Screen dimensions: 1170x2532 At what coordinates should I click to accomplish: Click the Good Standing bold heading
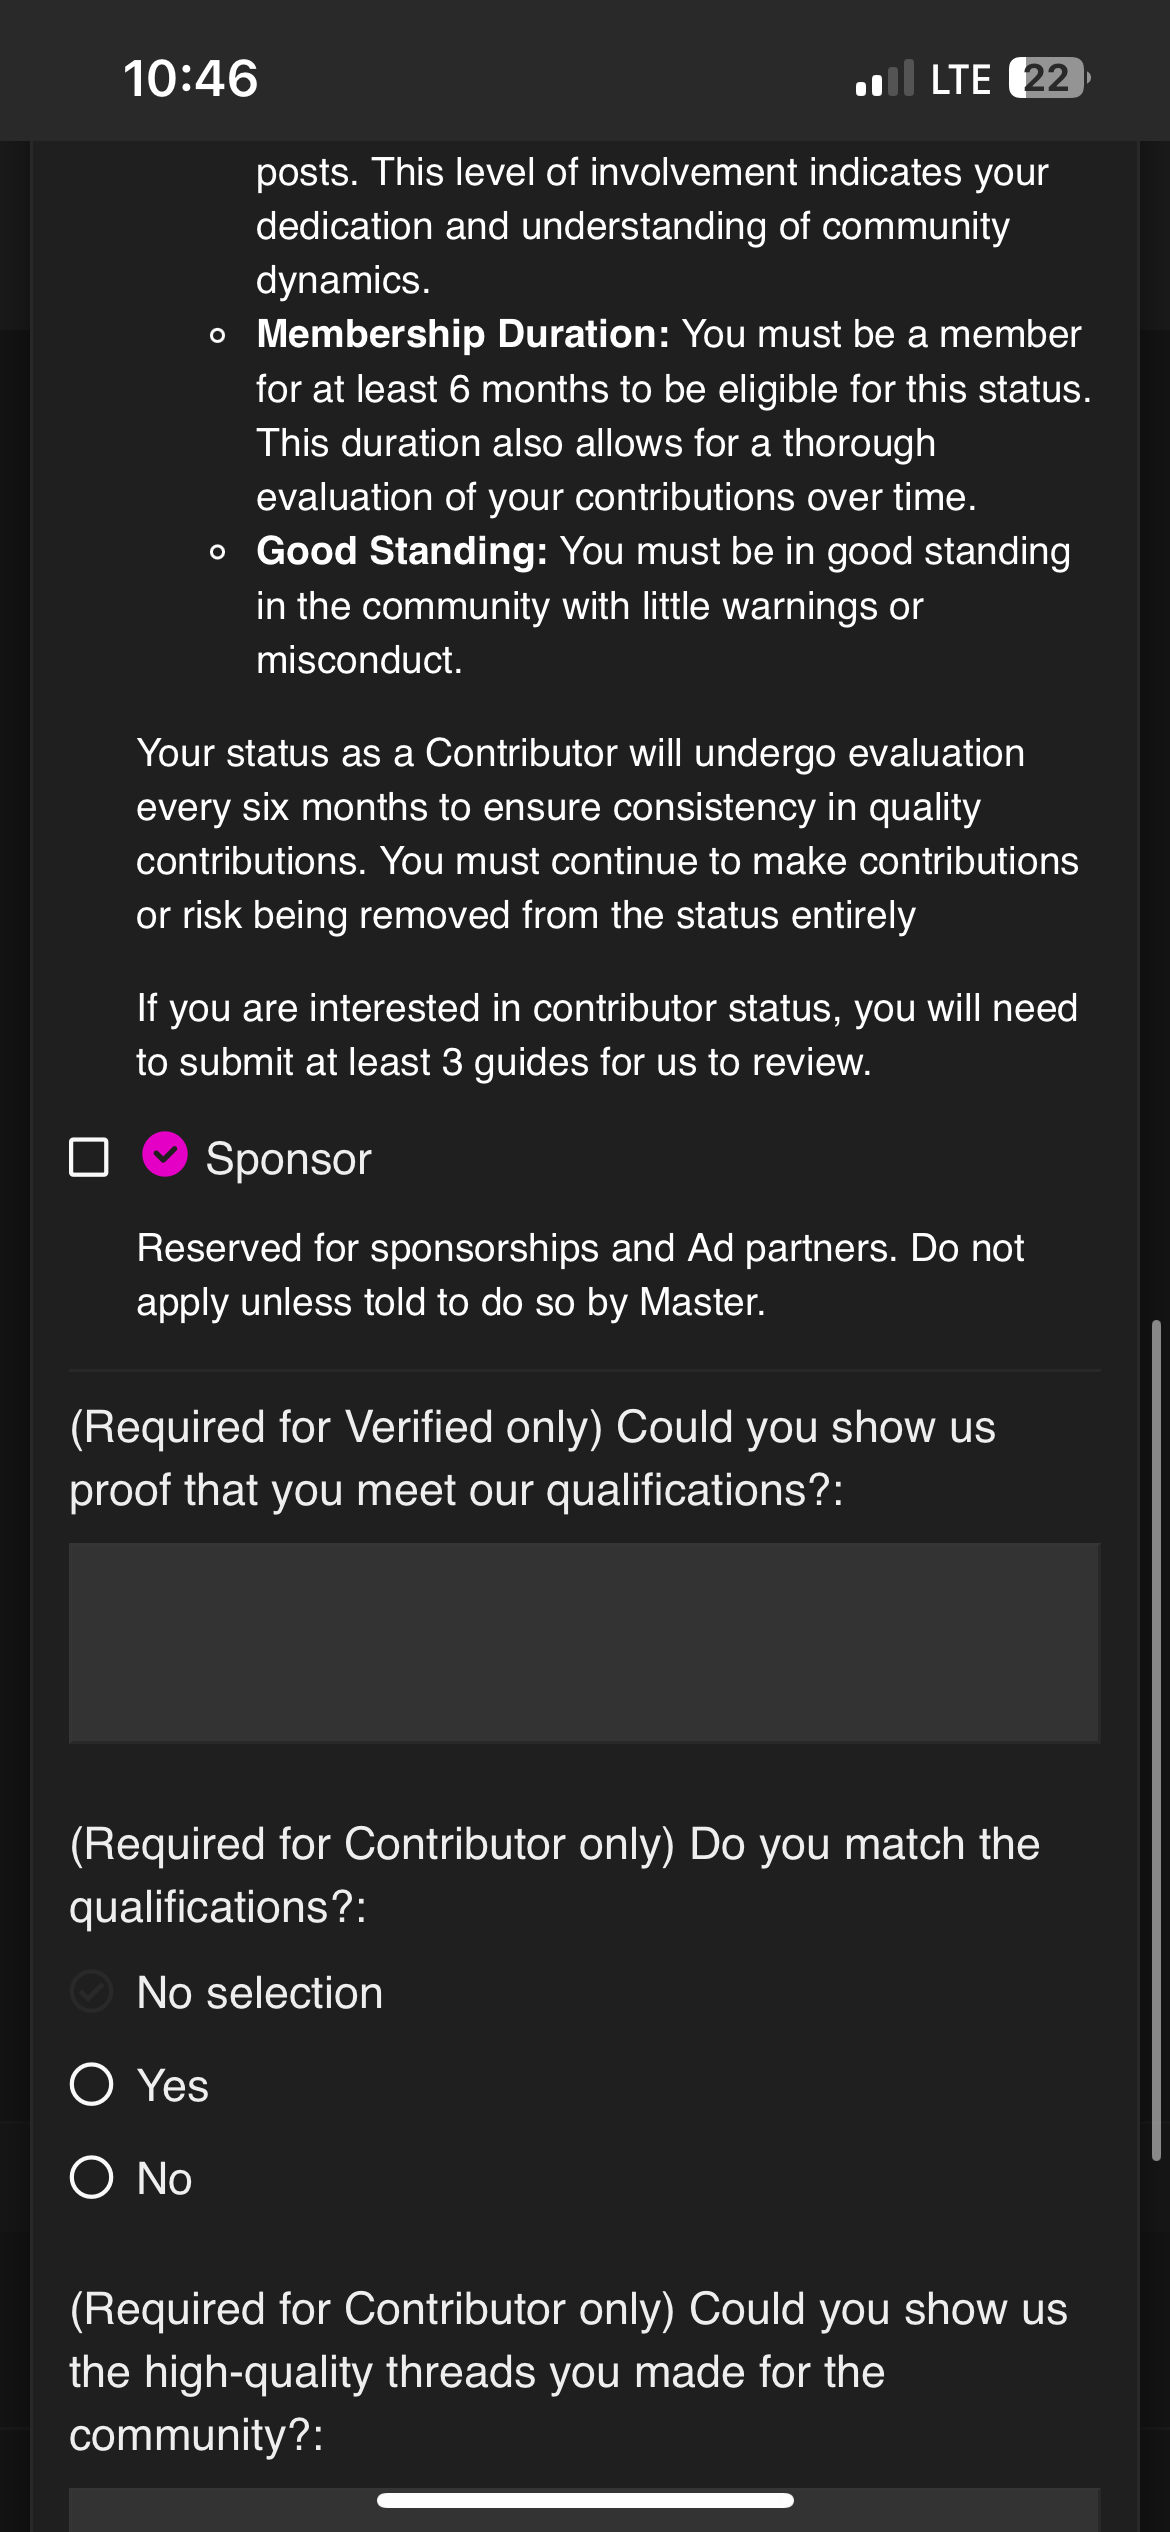401,551
